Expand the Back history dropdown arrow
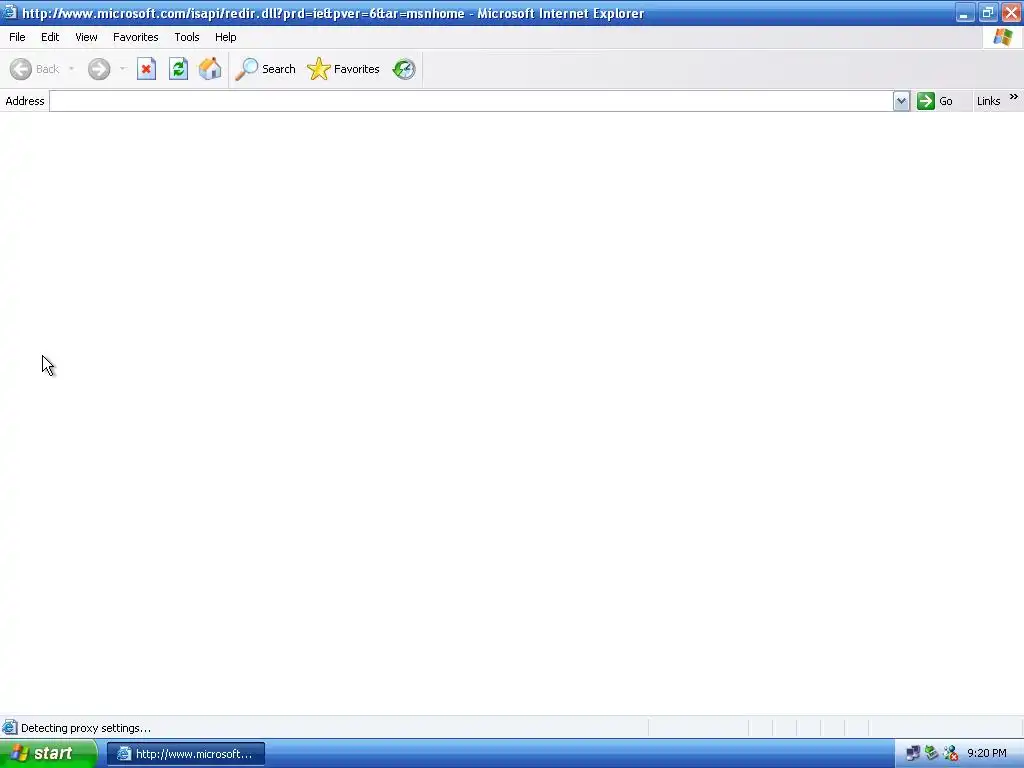 pyautogui.click(x=71, y=69)
